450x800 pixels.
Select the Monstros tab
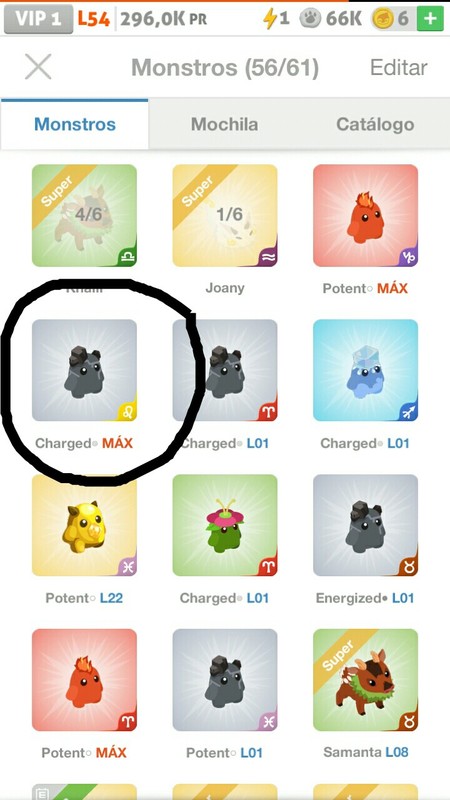click(x=75, y=124)
